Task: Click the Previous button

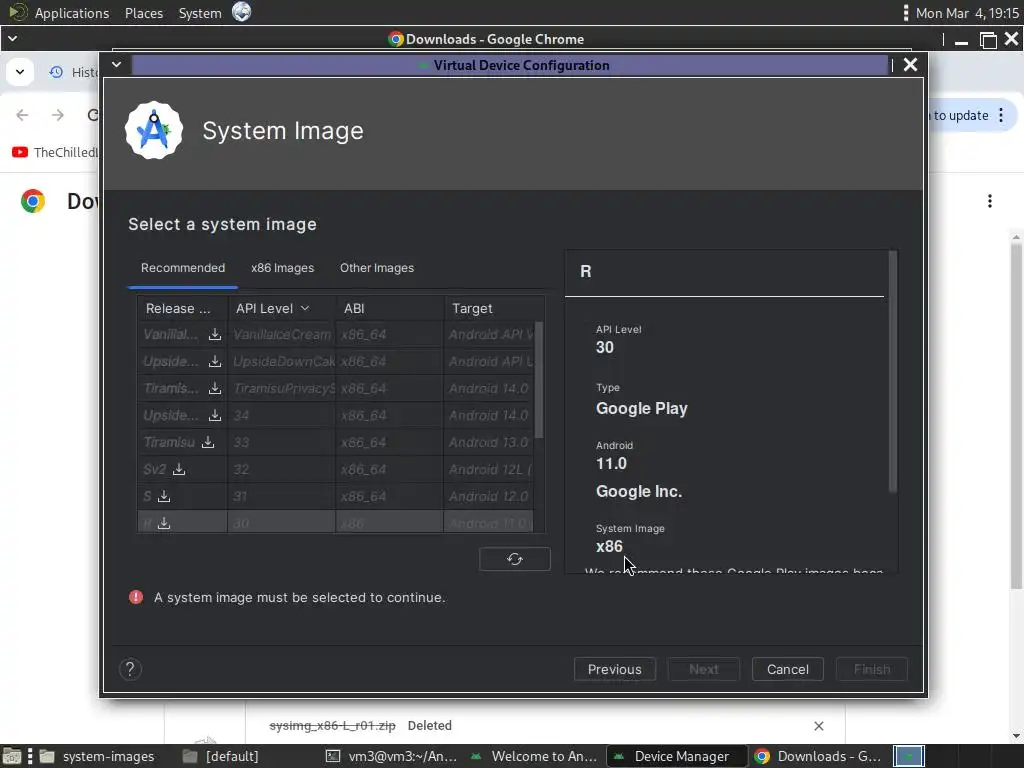Action: (x=615, y=669)
